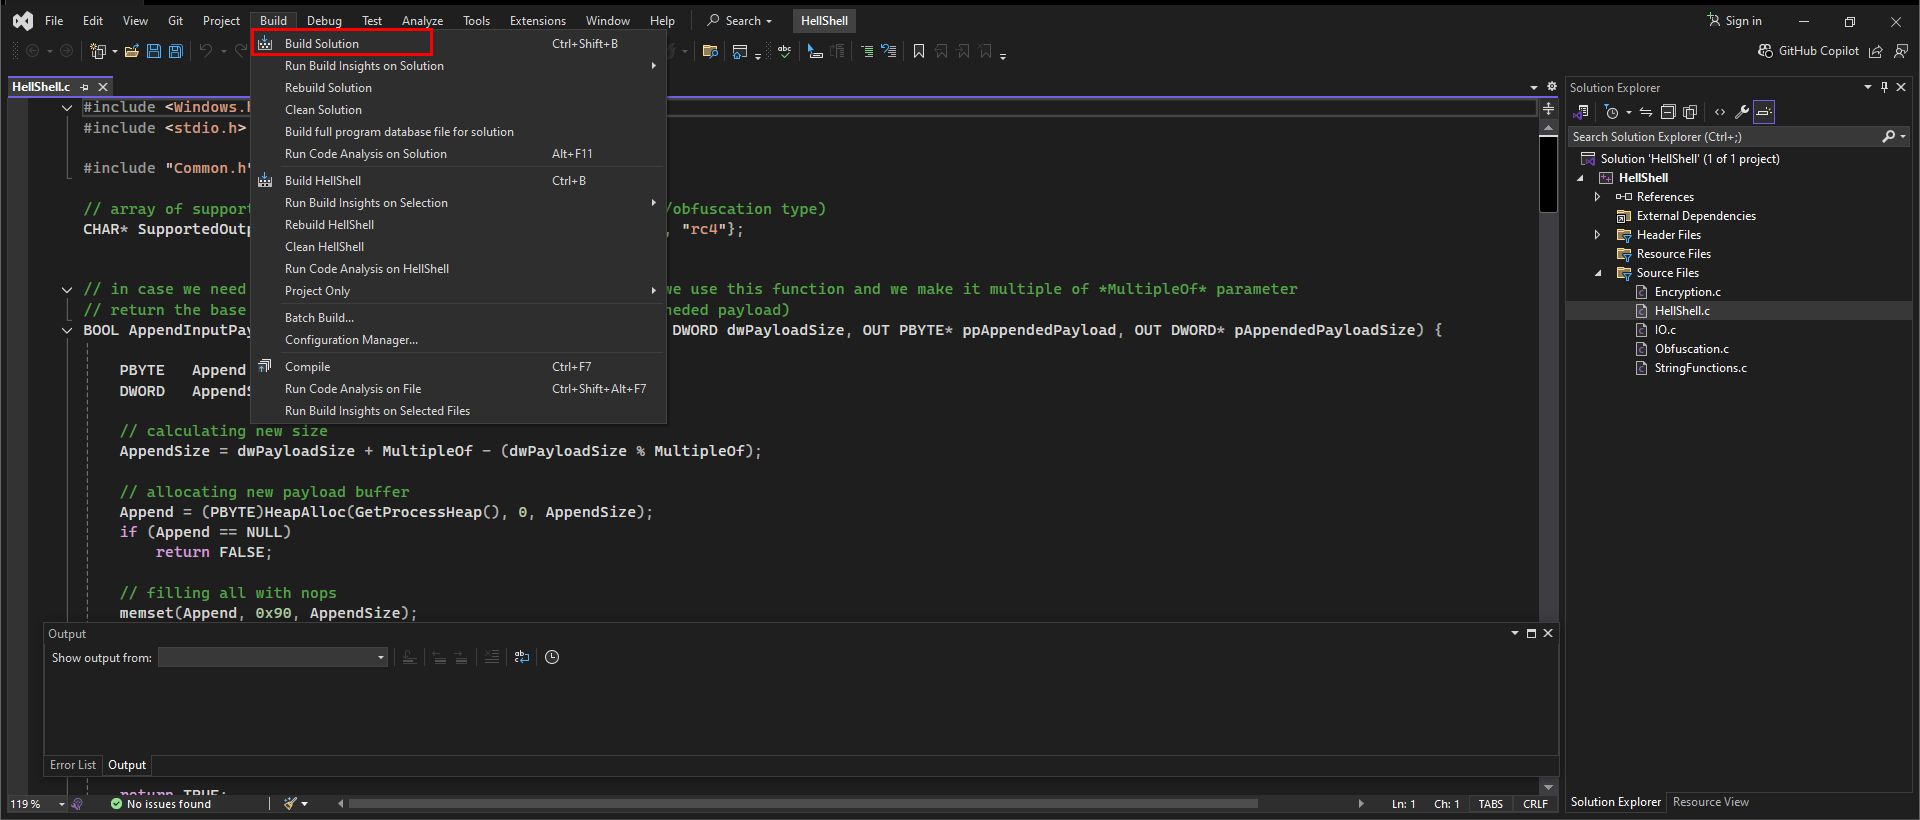
Task: Click the Show All Files icon in Solution Explorer
Action: tap(1690, 112)
